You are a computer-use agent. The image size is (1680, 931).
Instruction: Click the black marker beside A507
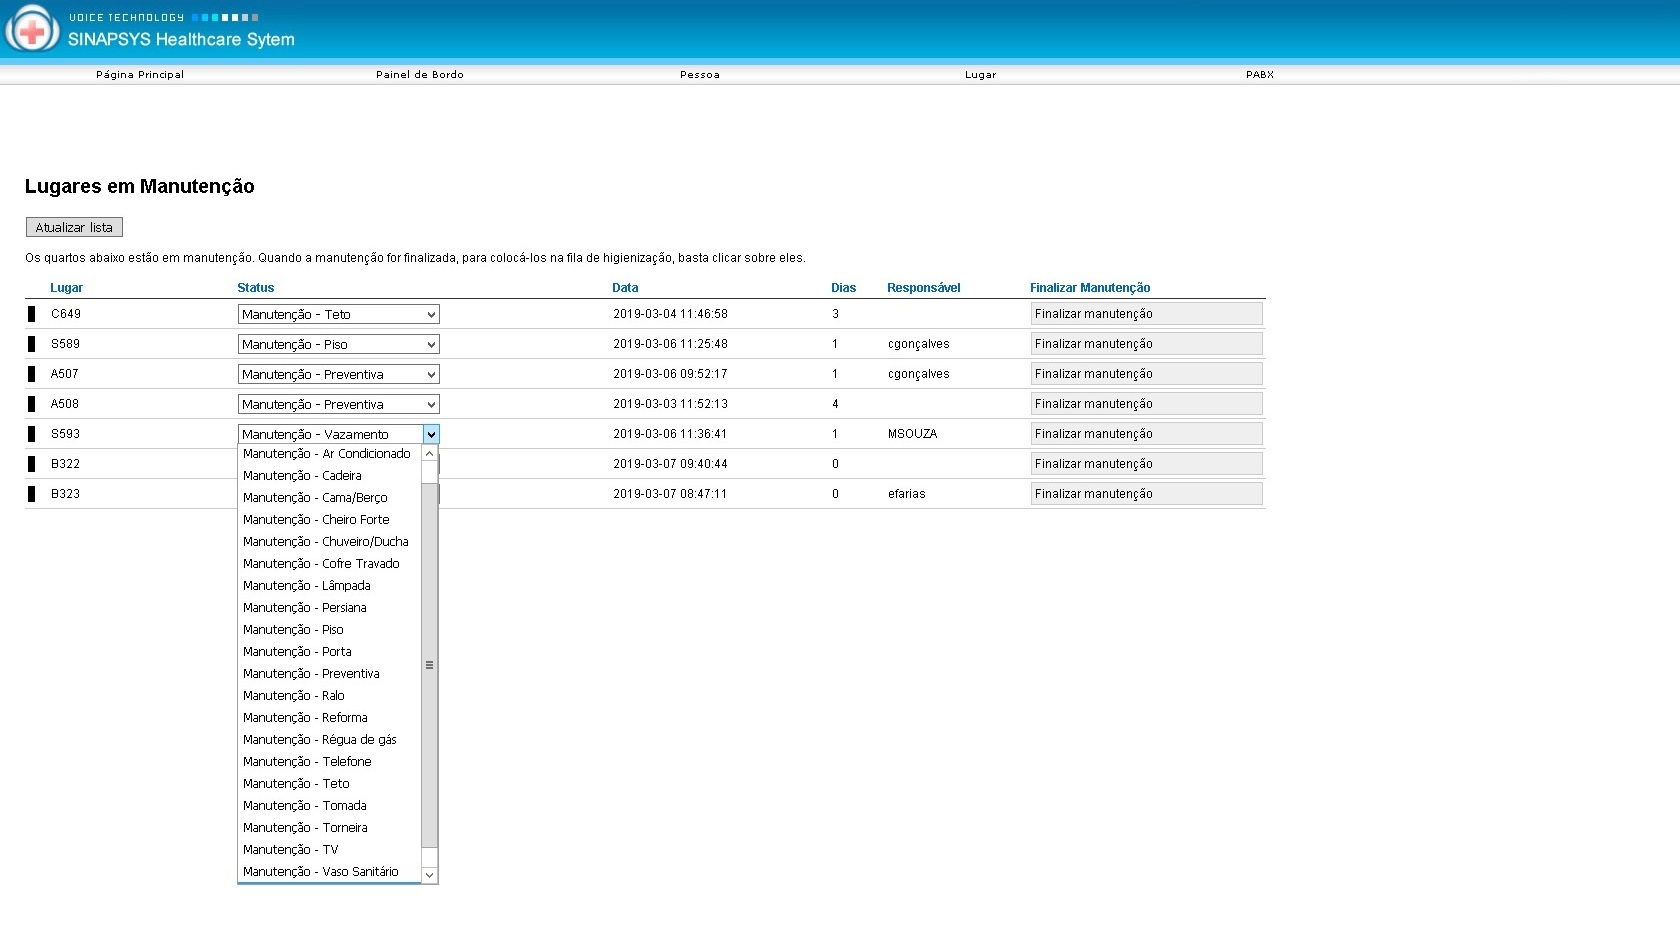(32, 374)
